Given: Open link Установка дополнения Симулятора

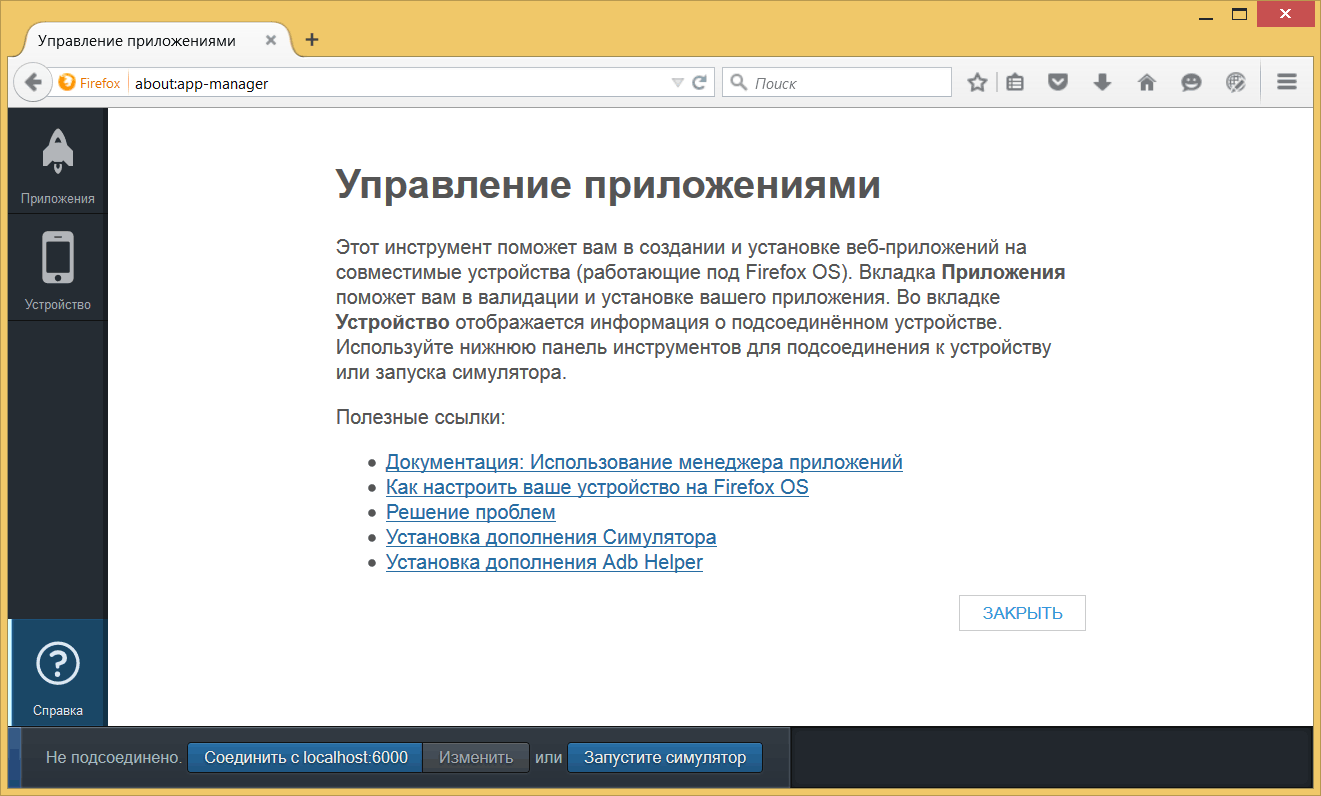Looking at the screenshot, I should [x=551, y=537].
